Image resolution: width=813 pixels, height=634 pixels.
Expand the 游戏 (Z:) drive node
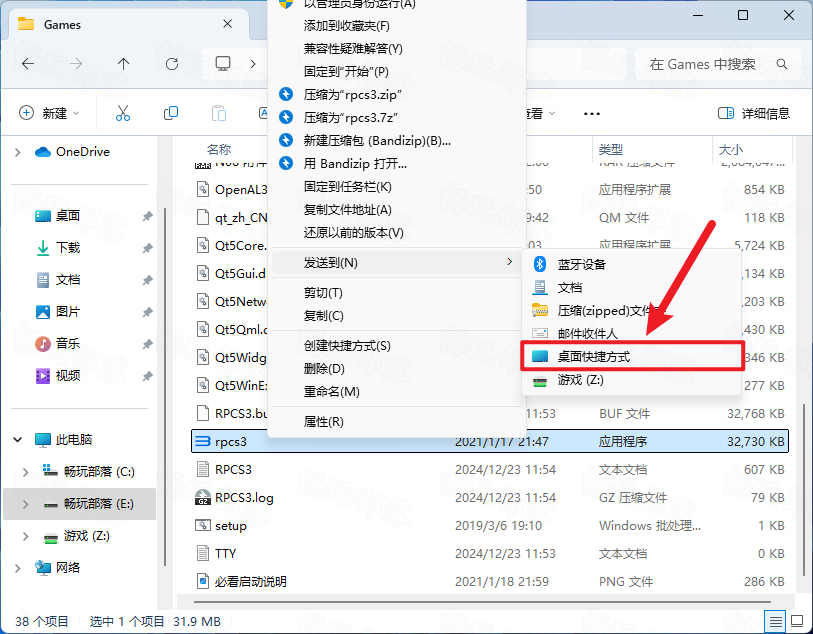pyautogui.click(x=25, y=536)
